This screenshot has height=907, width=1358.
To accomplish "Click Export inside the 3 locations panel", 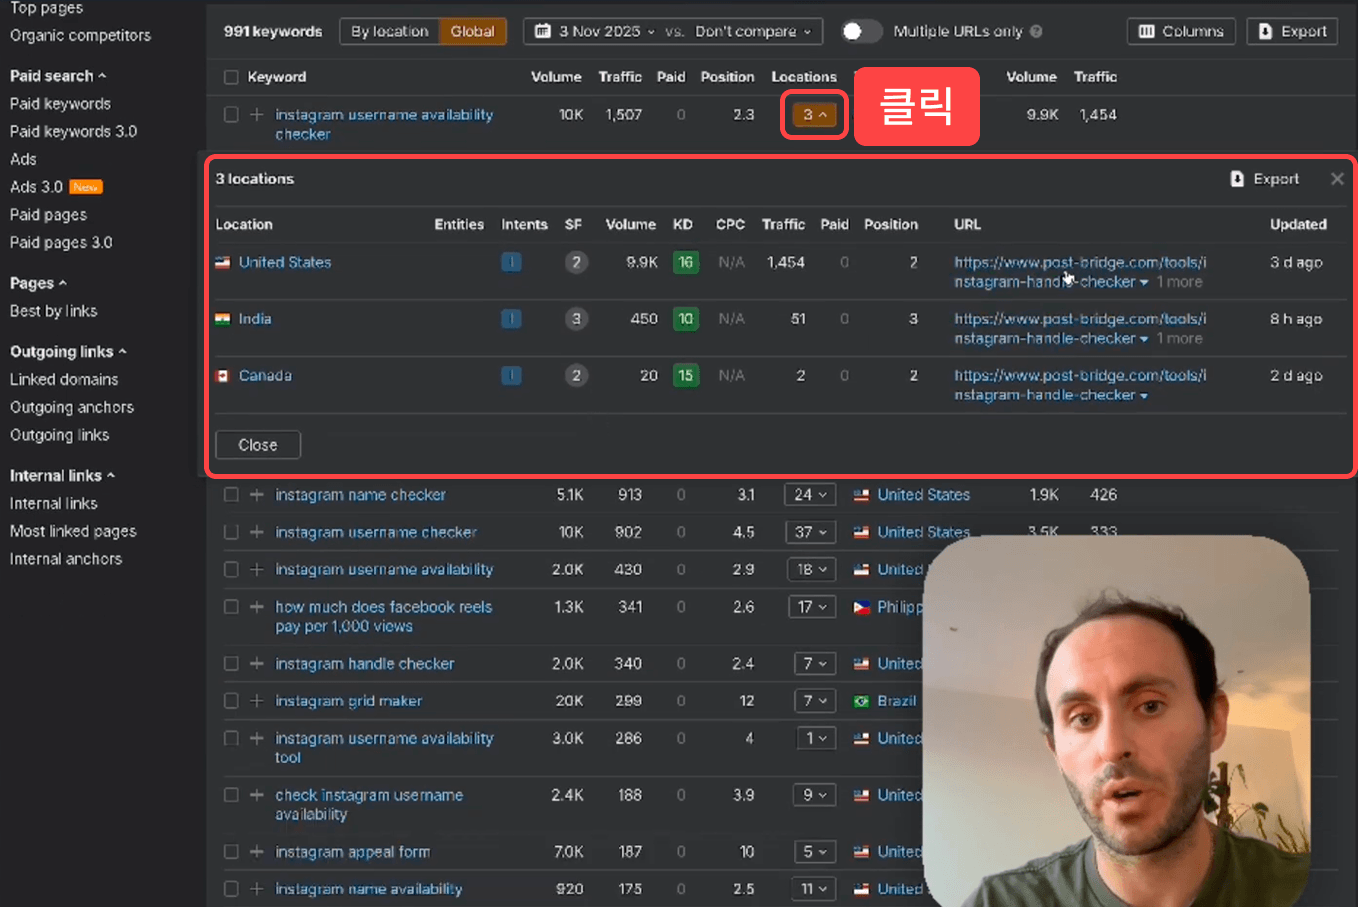I will pyautogui.click(x=1265, y=179).
